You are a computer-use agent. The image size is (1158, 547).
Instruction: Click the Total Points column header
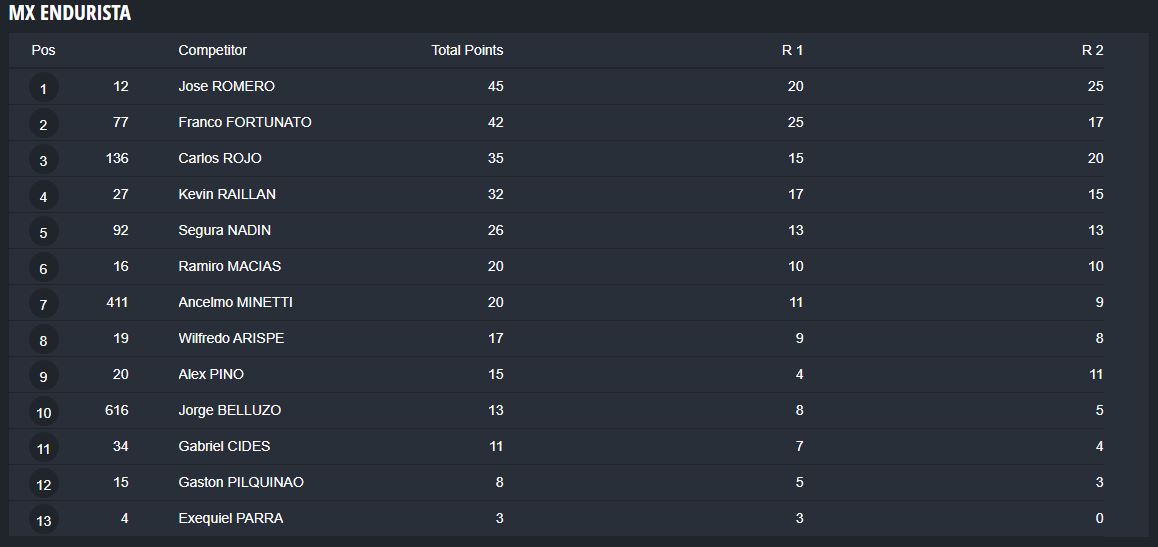pos(467,50)
